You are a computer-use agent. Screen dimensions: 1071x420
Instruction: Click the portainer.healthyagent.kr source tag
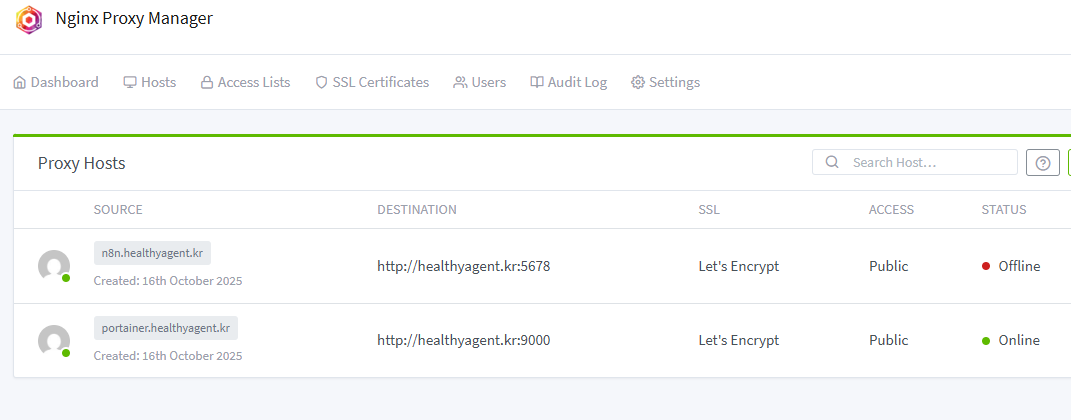coord(166,328)
